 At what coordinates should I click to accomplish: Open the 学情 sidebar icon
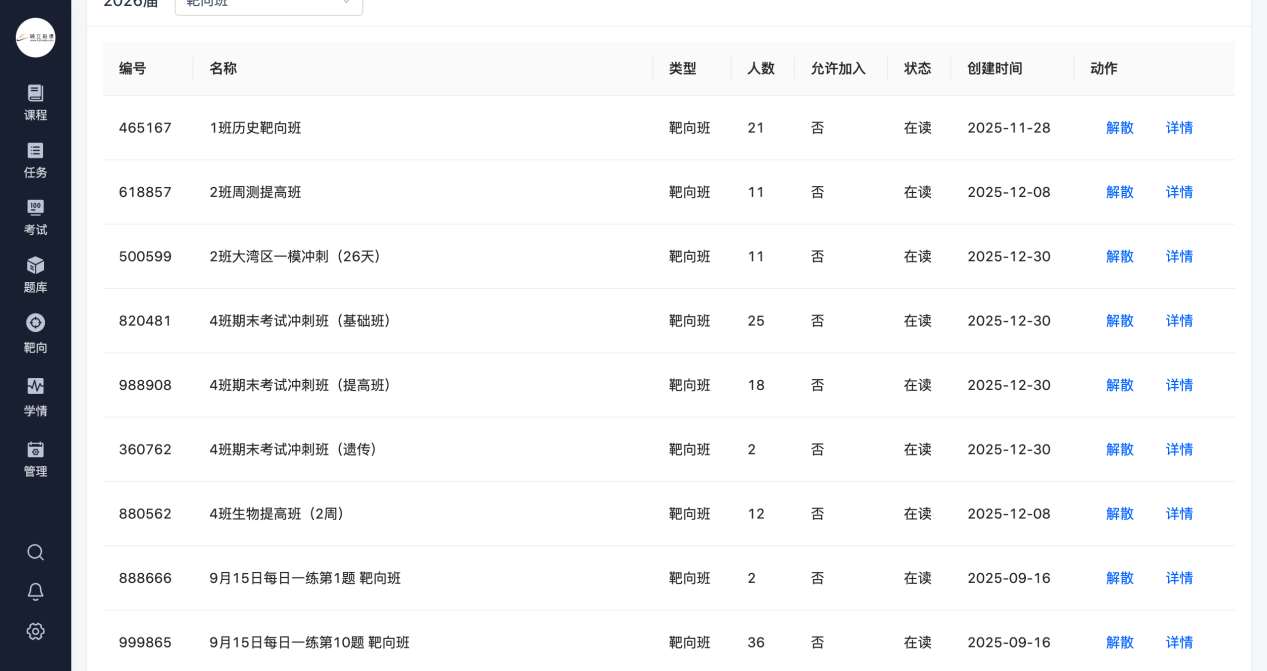[35, 397]
